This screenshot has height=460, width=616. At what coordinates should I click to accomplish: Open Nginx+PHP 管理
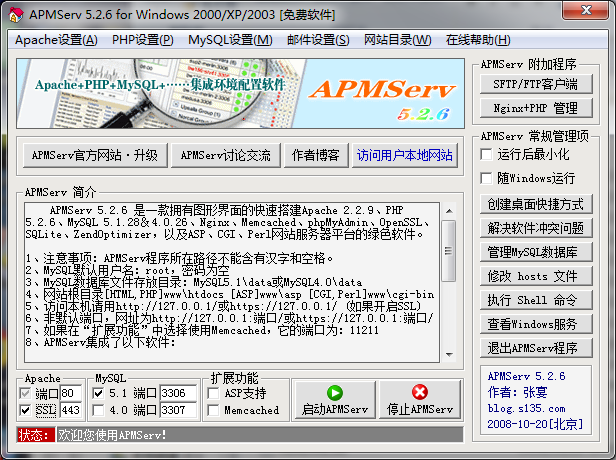coord(536,108)
